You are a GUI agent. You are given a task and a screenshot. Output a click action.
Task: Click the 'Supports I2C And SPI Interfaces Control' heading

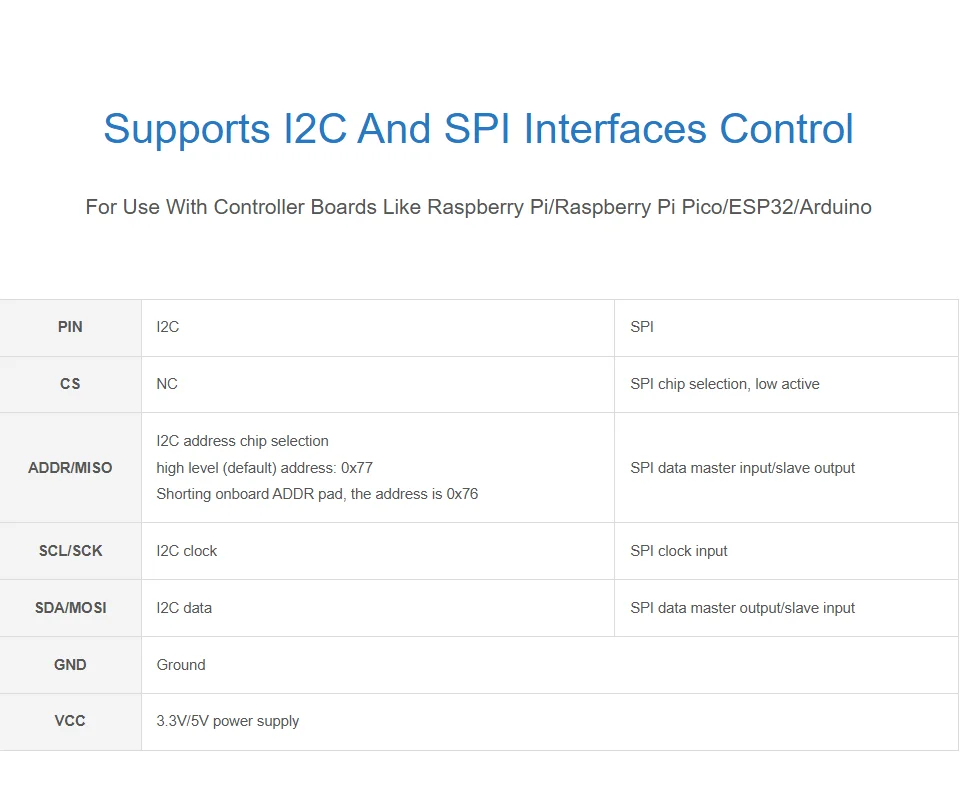click(x=478, y=129)
